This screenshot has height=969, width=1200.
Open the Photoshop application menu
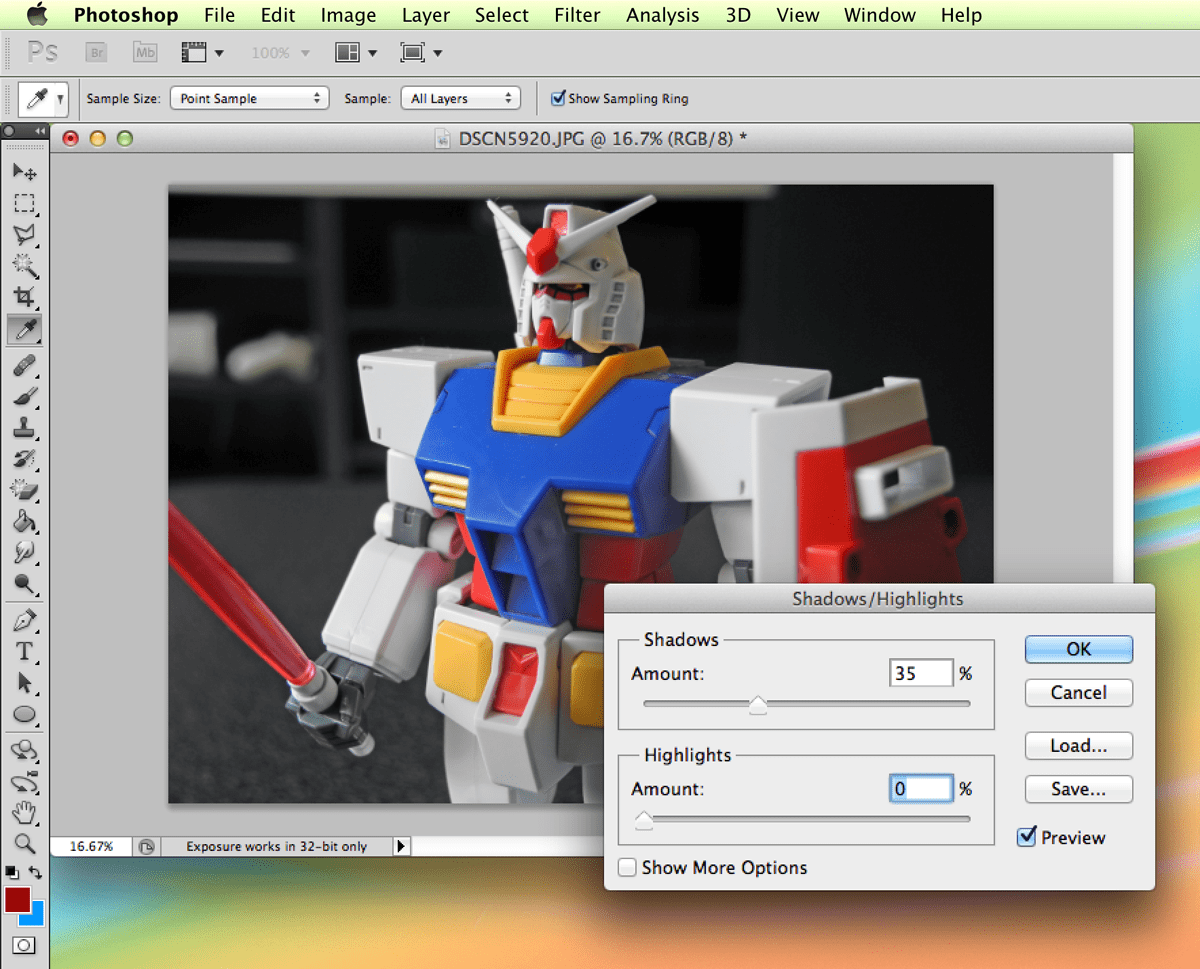coord(126,15)
